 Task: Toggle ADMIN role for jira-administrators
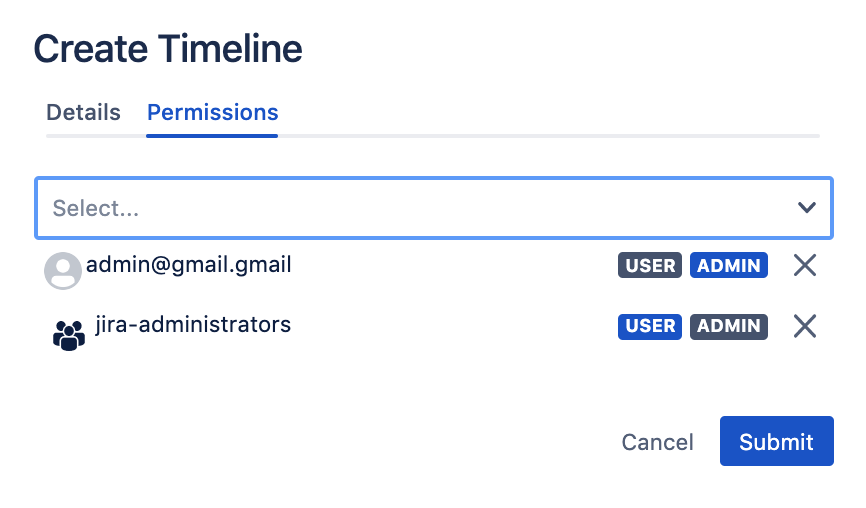(729, 326)
